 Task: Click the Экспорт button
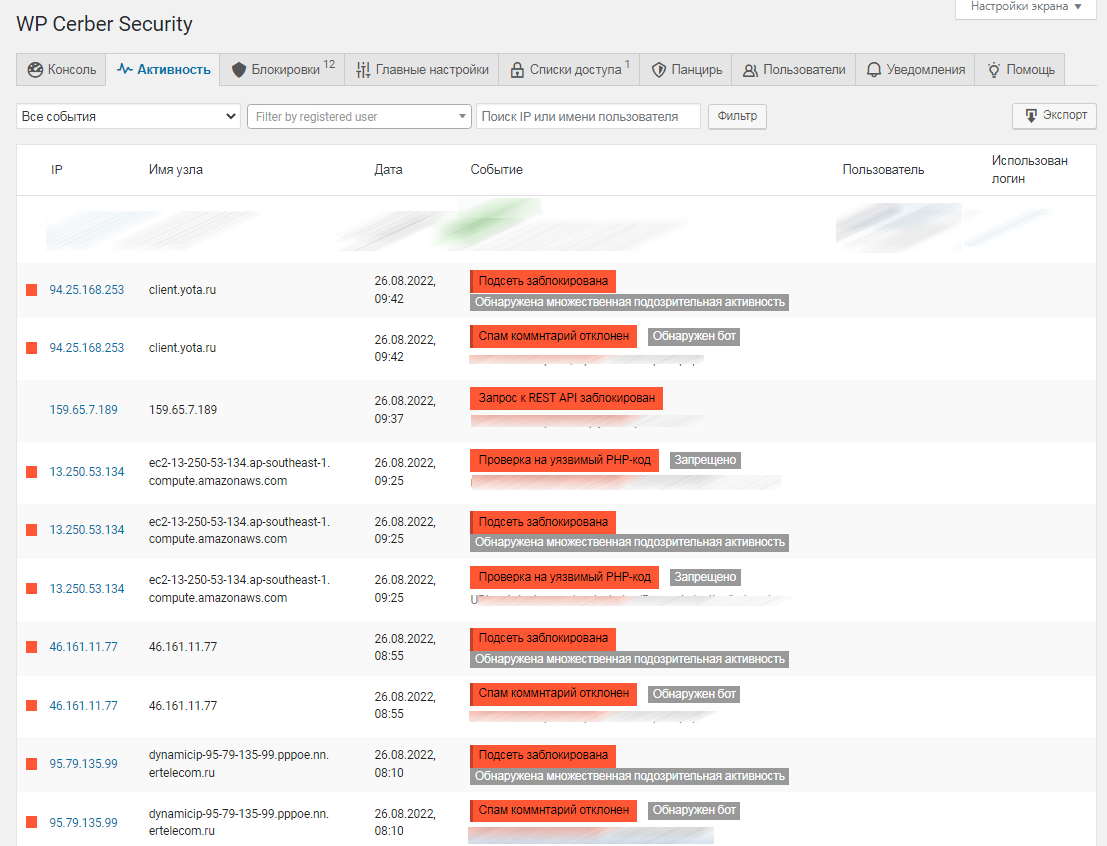(x=1054, y=115)
